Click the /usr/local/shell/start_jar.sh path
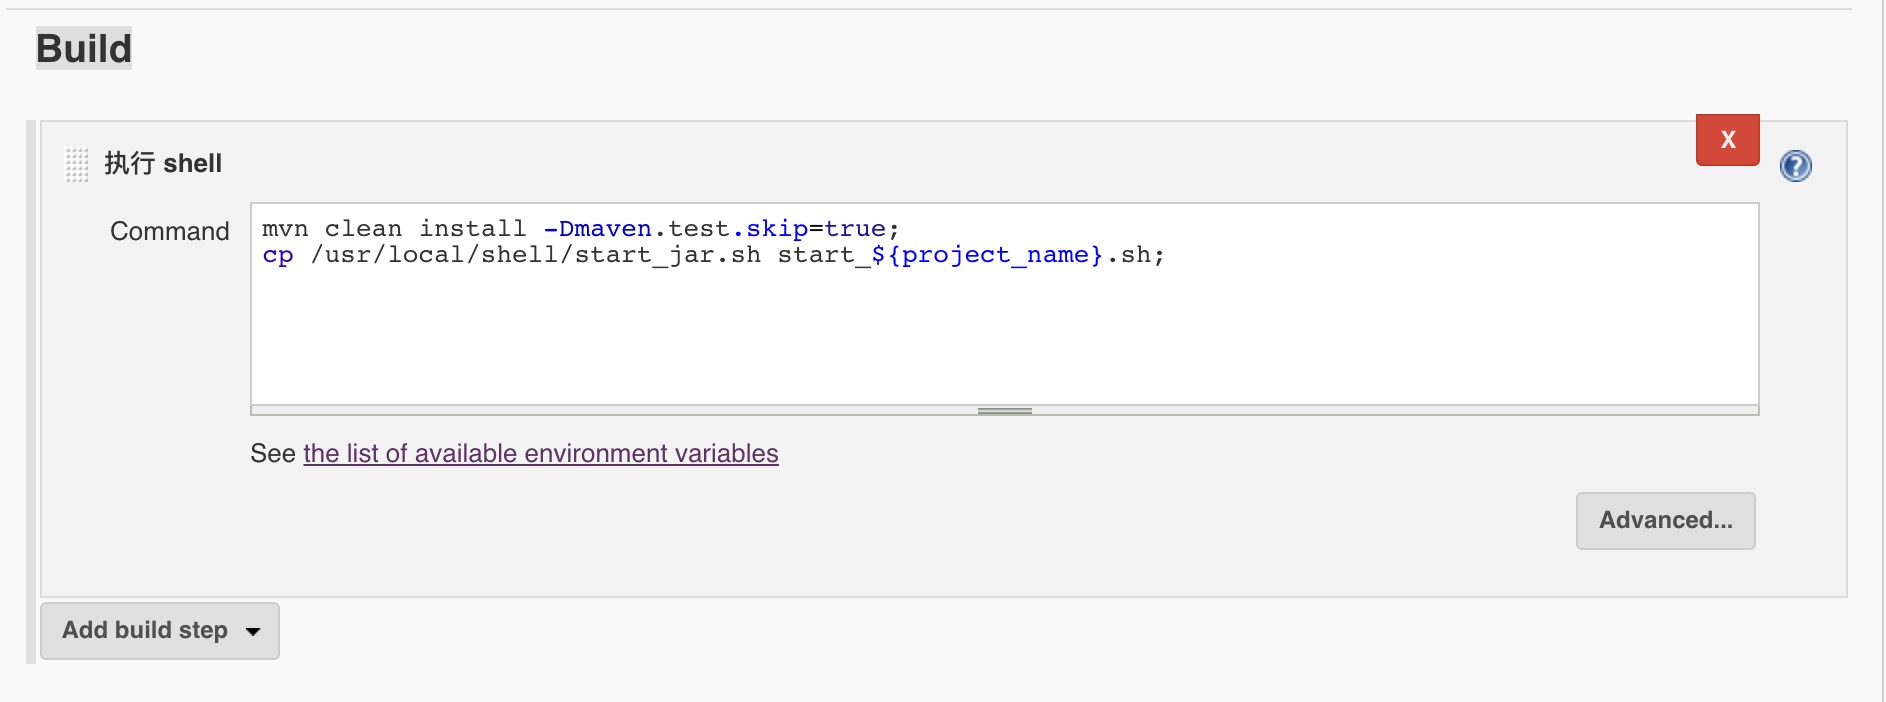 tap(536, 255)
